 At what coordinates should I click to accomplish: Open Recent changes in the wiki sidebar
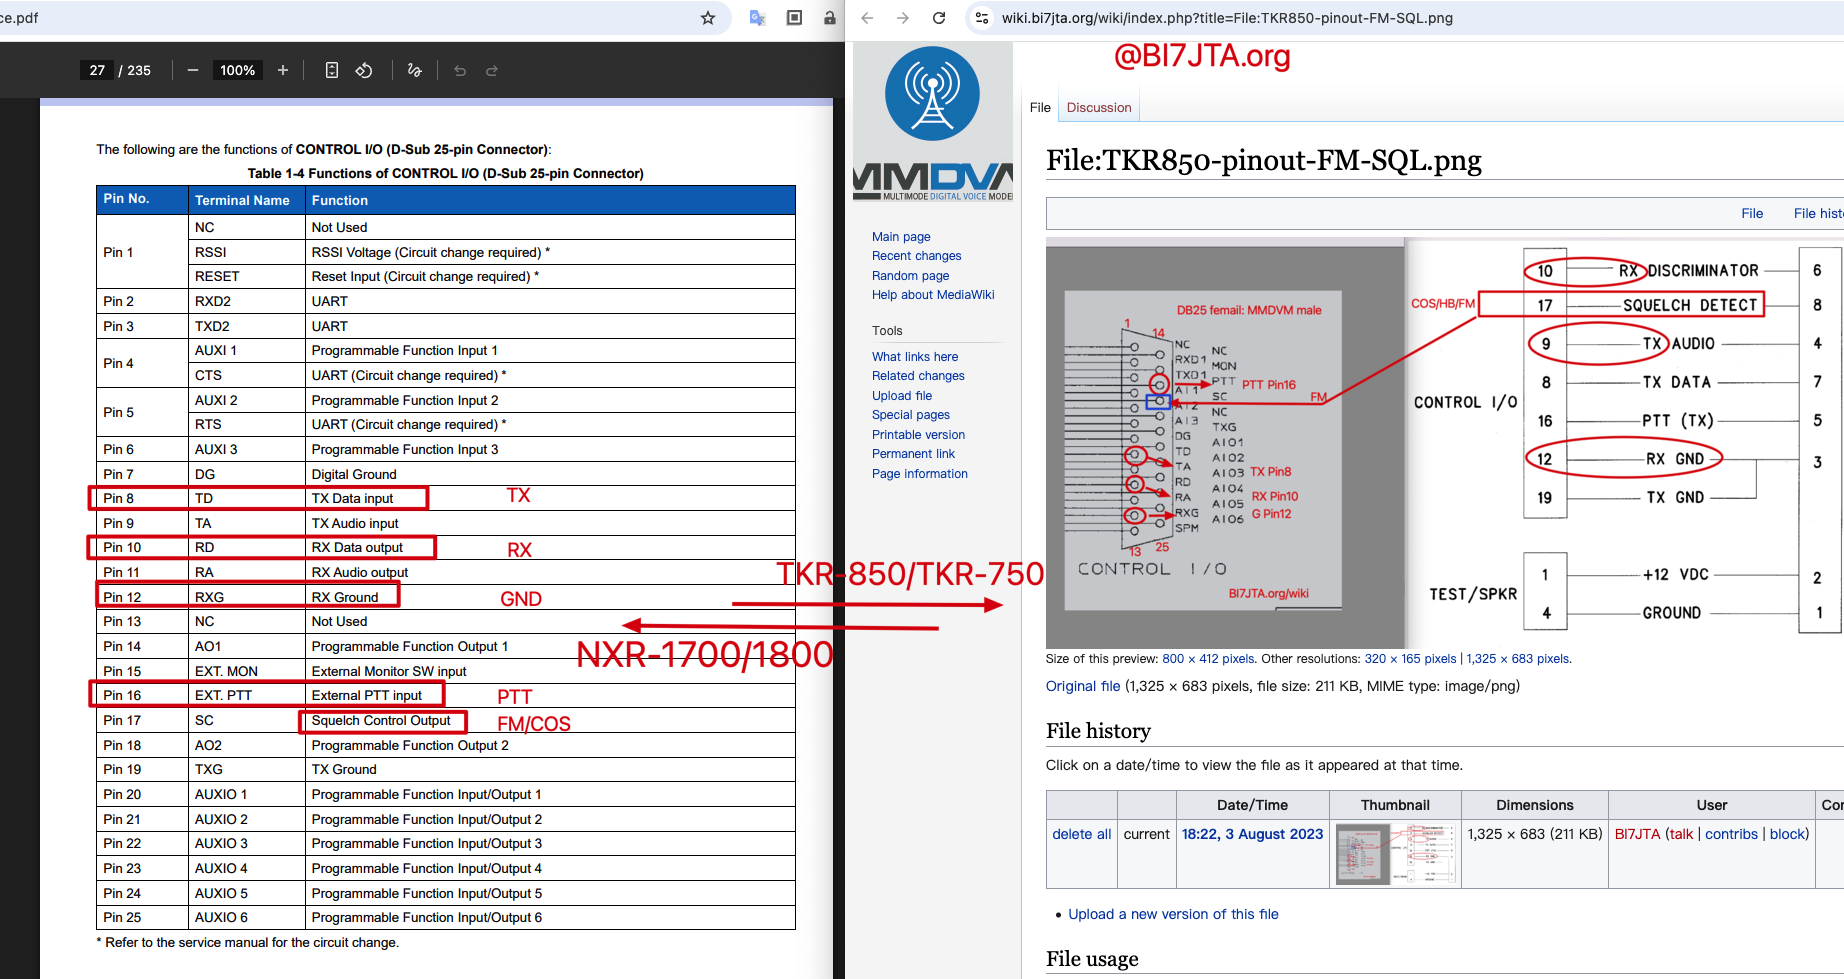(916, 256)
